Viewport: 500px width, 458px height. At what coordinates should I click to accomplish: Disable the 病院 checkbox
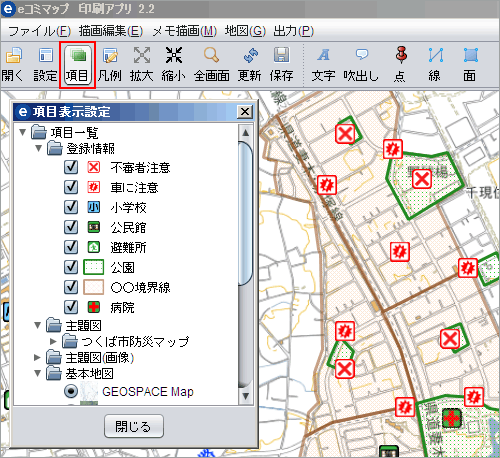pos(71,307)
